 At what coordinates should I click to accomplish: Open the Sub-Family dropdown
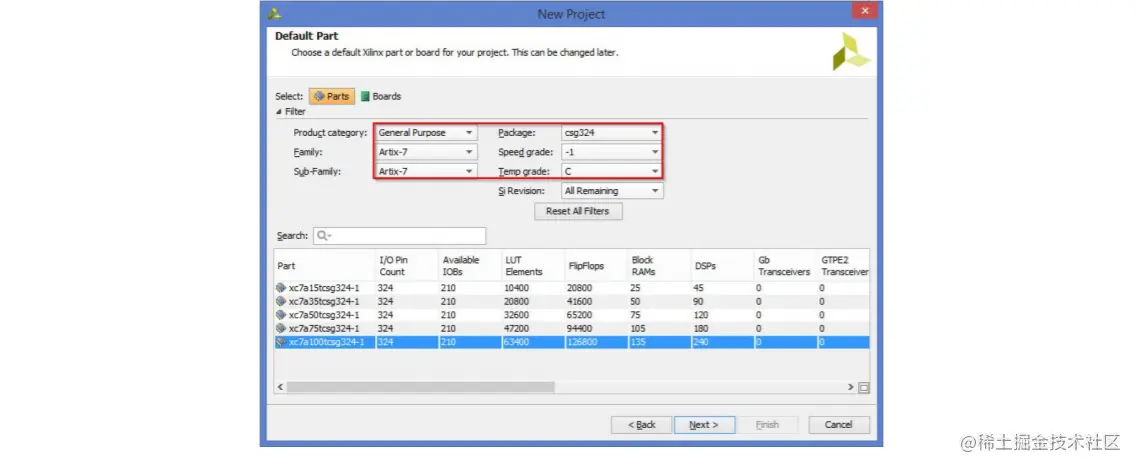(x=427, y=172)
